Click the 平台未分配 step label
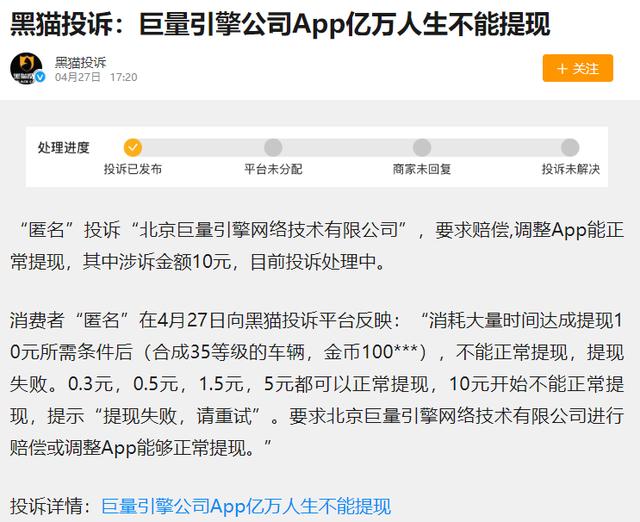 tap(273, 169)
